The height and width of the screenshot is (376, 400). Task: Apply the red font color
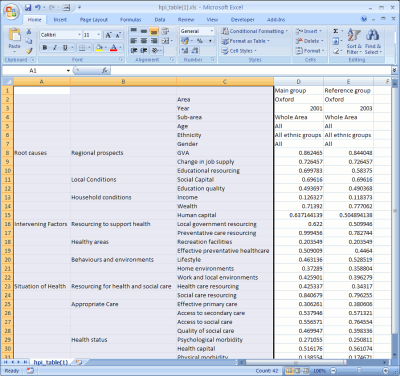113,48
